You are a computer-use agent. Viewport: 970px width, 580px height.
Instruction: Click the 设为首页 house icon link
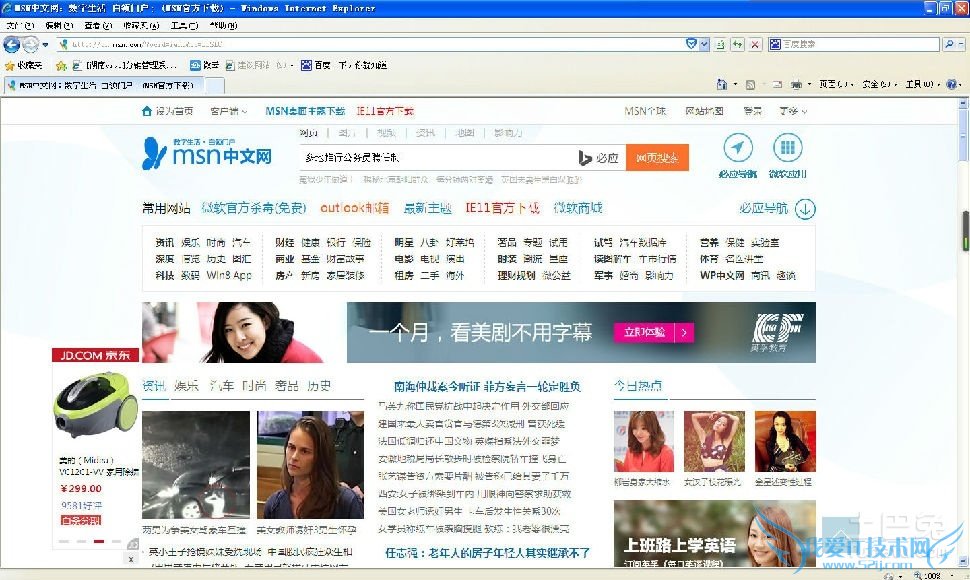(x=167, y=111)
